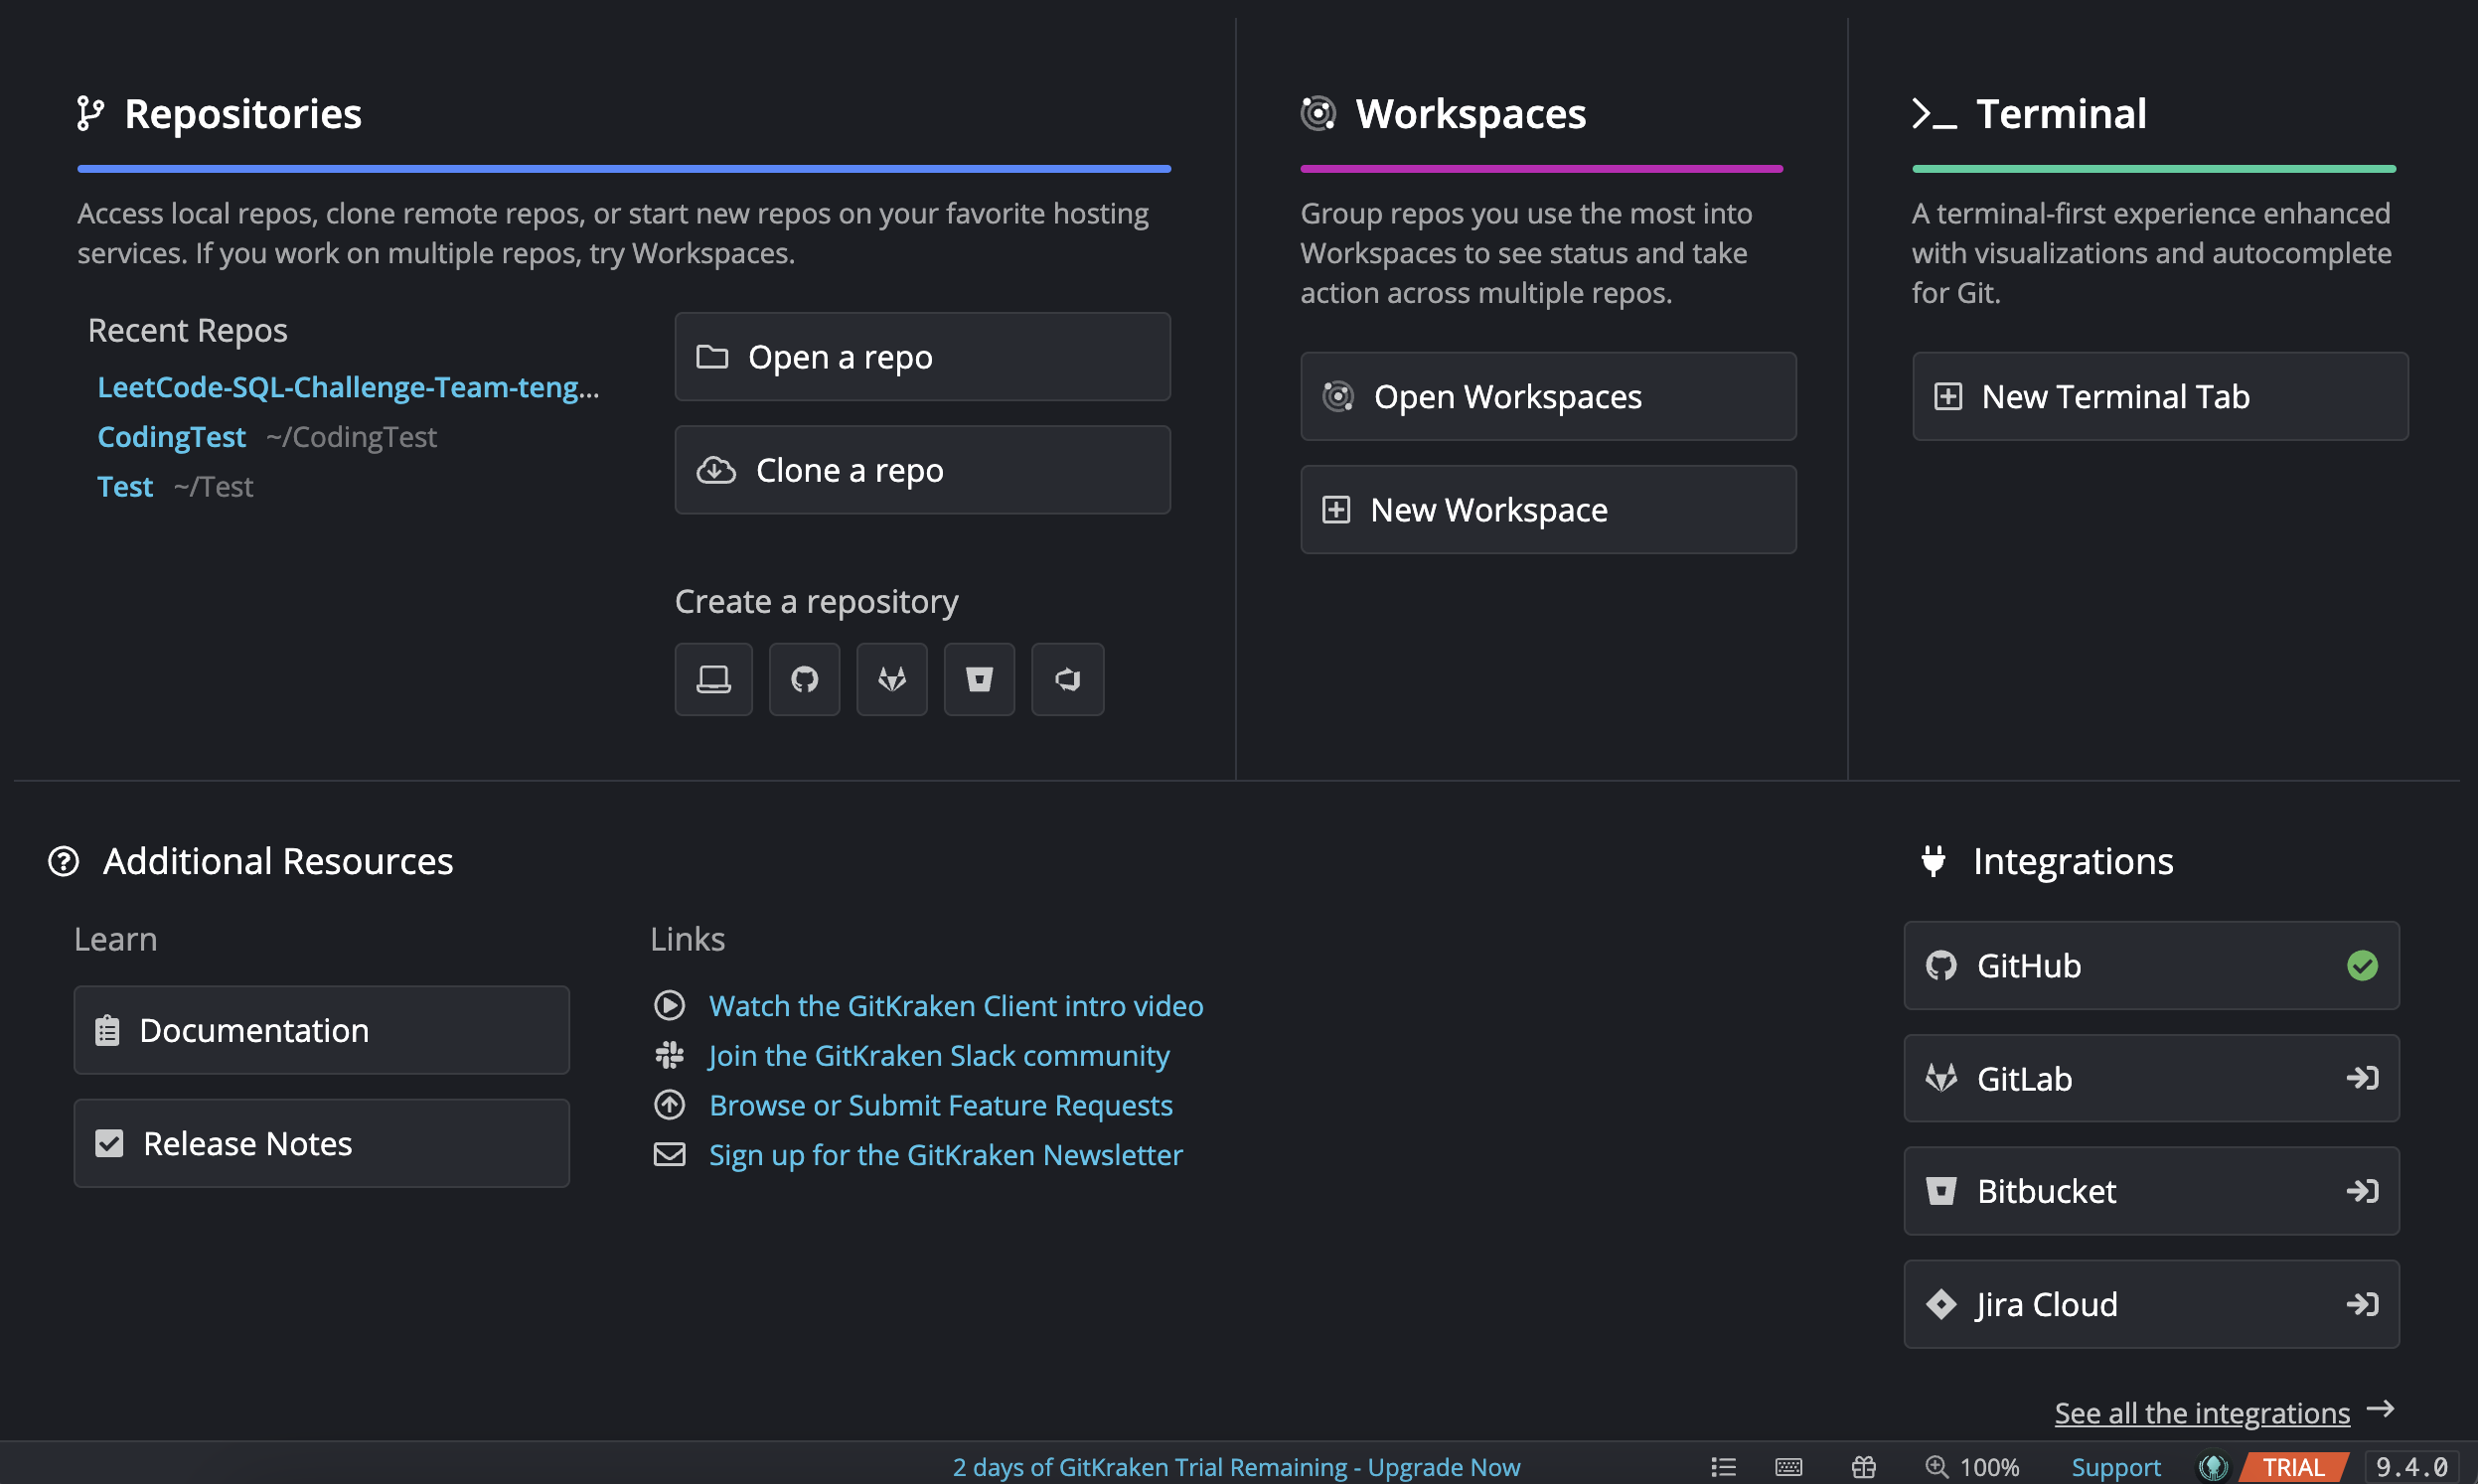Viewport: 2478px width, 1484px height.
Task: Click the Additional Resources help icon
Action: point(64,861)
